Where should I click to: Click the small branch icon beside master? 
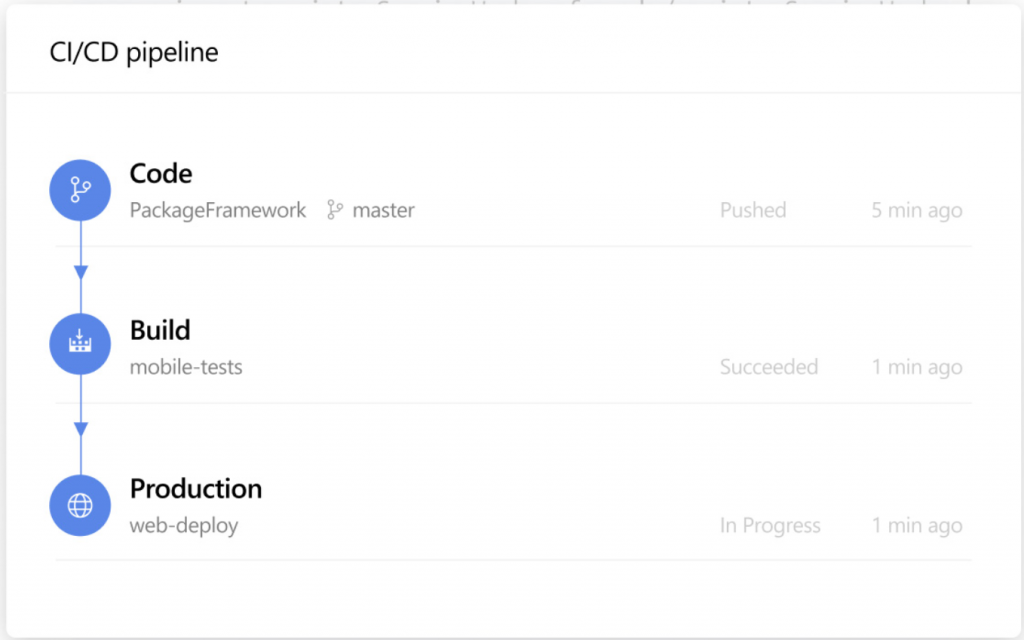pyautogui.click(x=335, y=210)
